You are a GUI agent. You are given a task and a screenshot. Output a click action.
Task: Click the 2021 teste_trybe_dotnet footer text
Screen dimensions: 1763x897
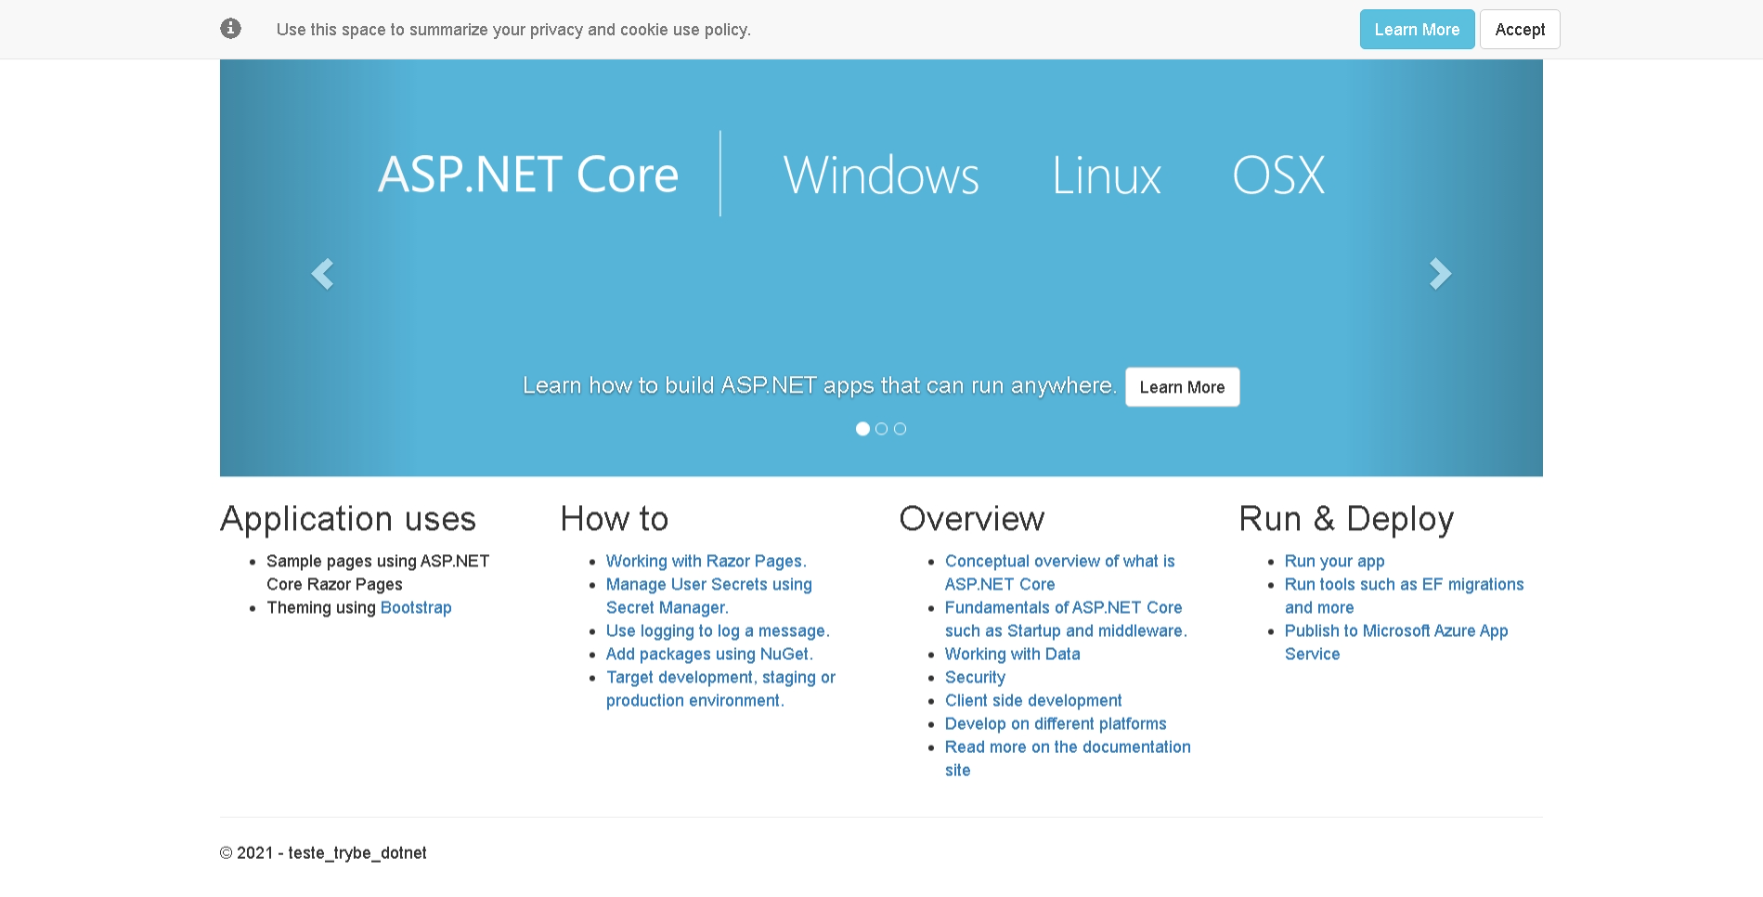coord(323,853)
